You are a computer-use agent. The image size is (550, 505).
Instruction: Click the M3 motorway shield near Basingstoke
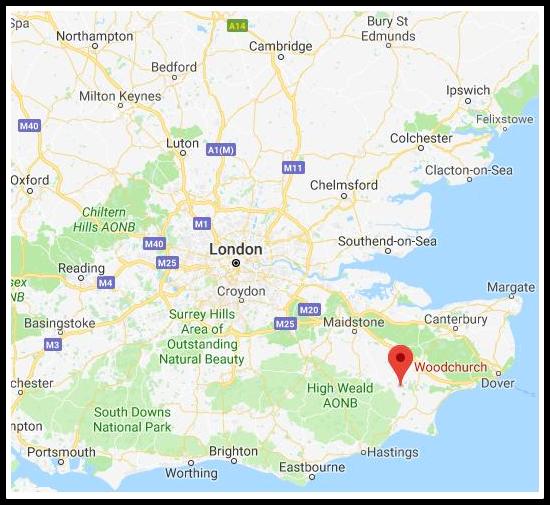click(x=53, y=344)
